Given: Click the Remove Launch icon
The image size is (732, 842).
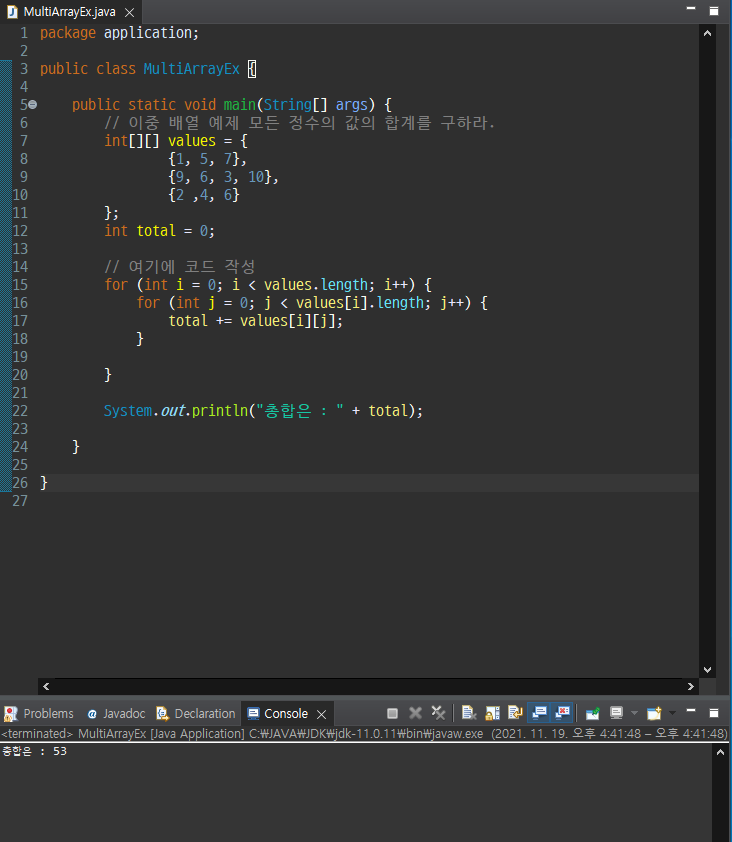Looking at the screenshot, I should click(x=415, y=713).
